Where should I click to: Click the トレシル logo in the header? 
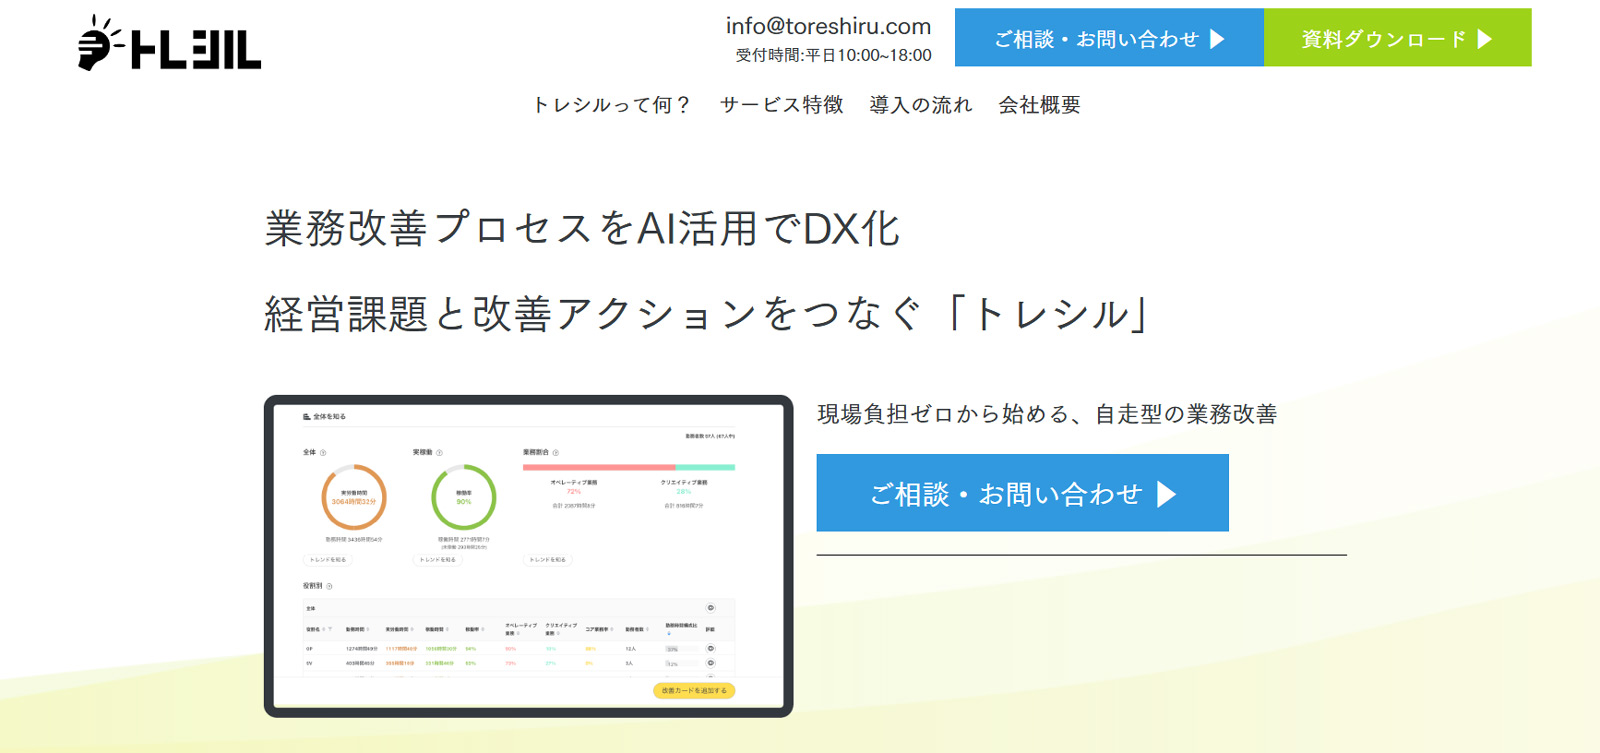tap(169, 43)
